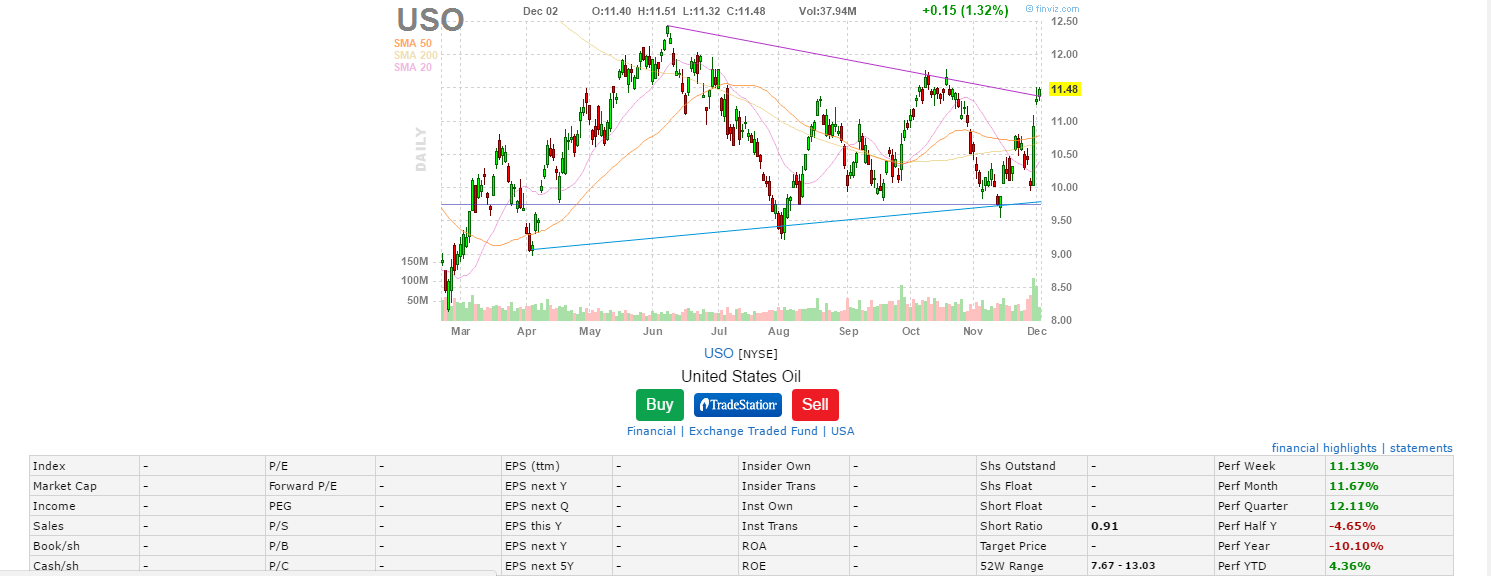Click the Insider Trans label cell

(793, 486)
